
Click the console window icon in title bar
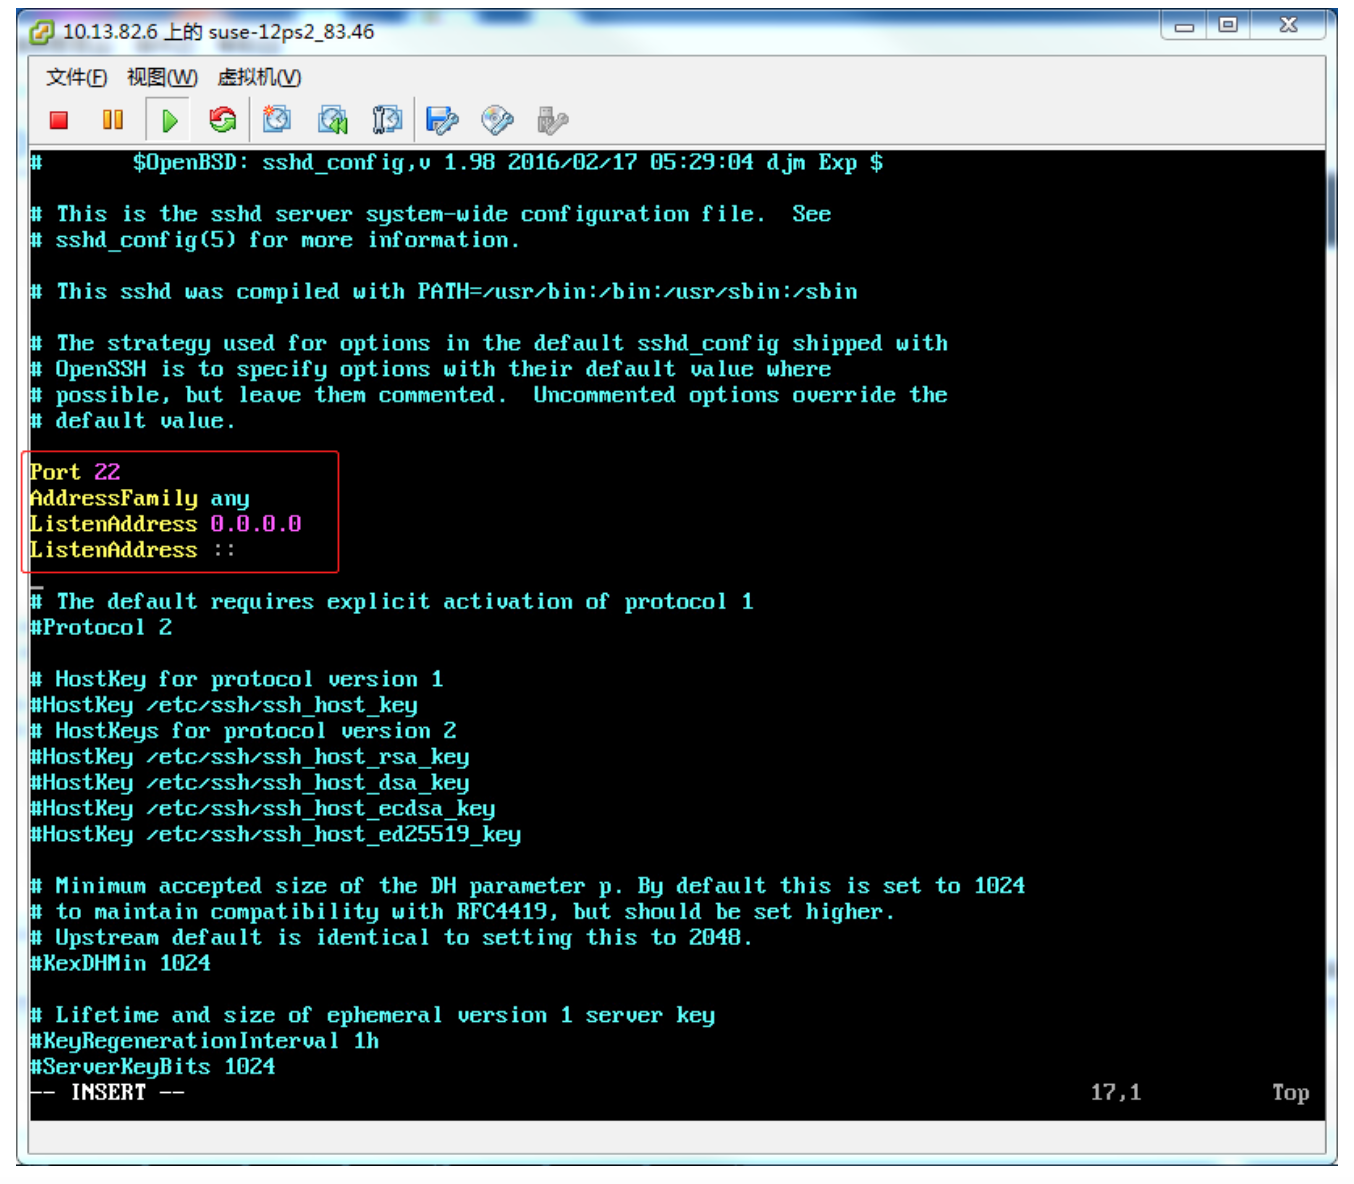click(42, 32)
